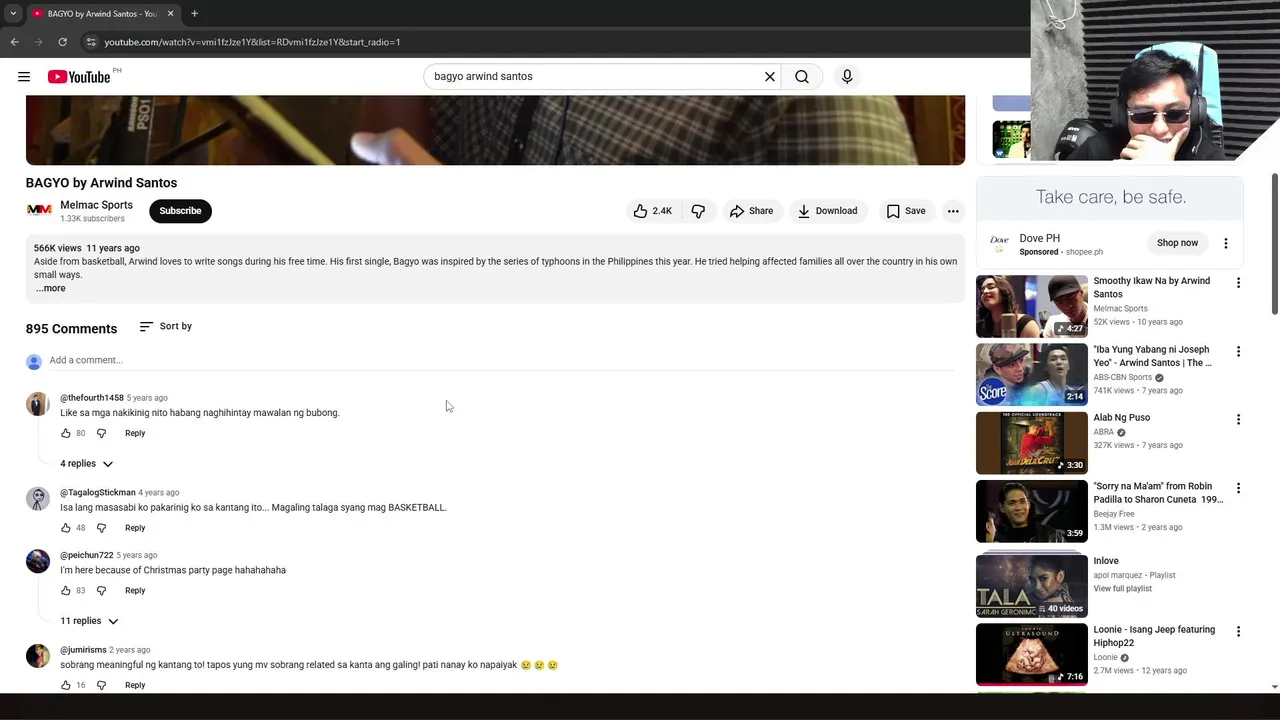Open @TagalogStickman username link

(97, 492)
